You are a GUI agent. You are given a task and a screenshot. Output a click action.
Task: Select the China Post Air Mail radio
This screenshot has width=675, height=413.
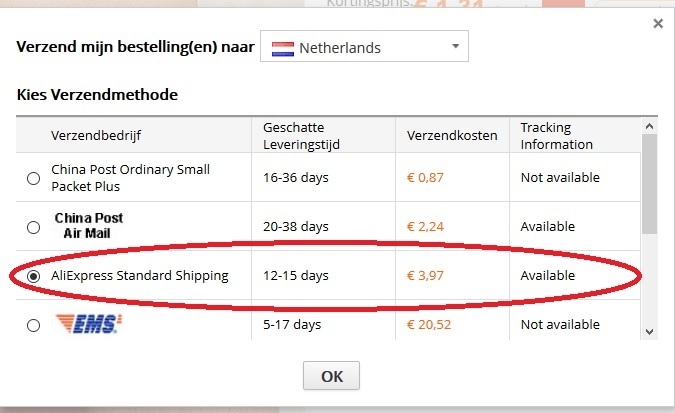click(x=34, y=227)
